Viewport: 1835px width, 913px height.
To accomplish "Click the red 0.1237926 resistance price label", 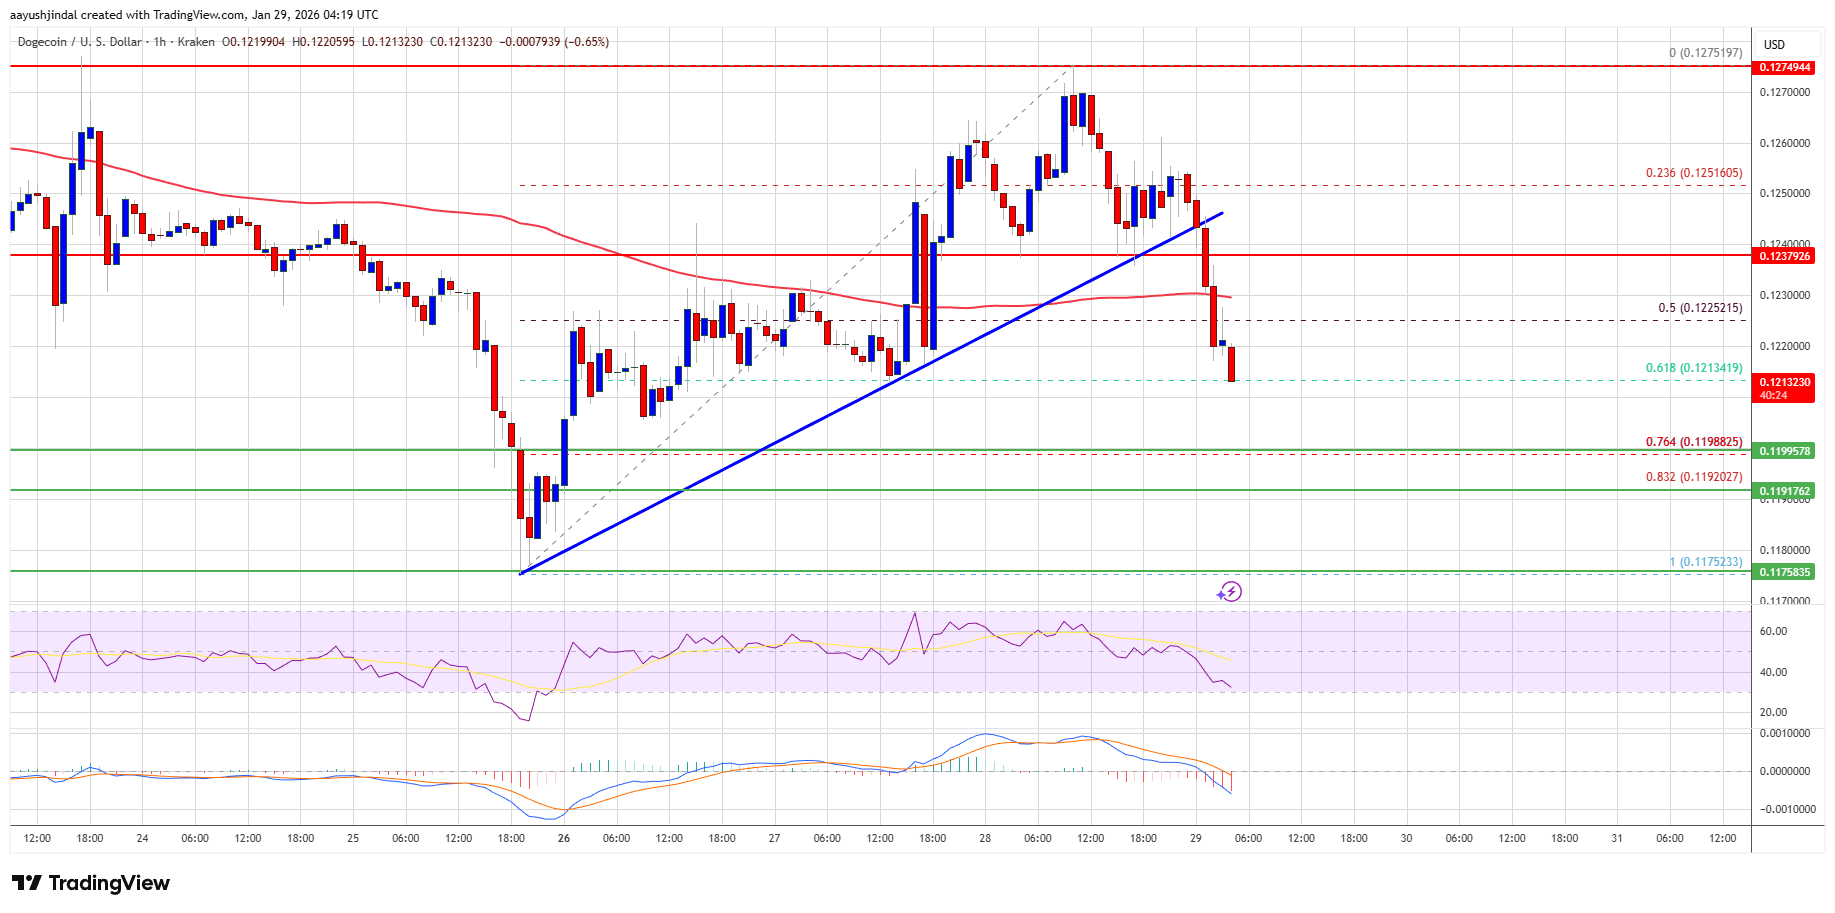I will pyautogui.click(x=1784, y=256).
